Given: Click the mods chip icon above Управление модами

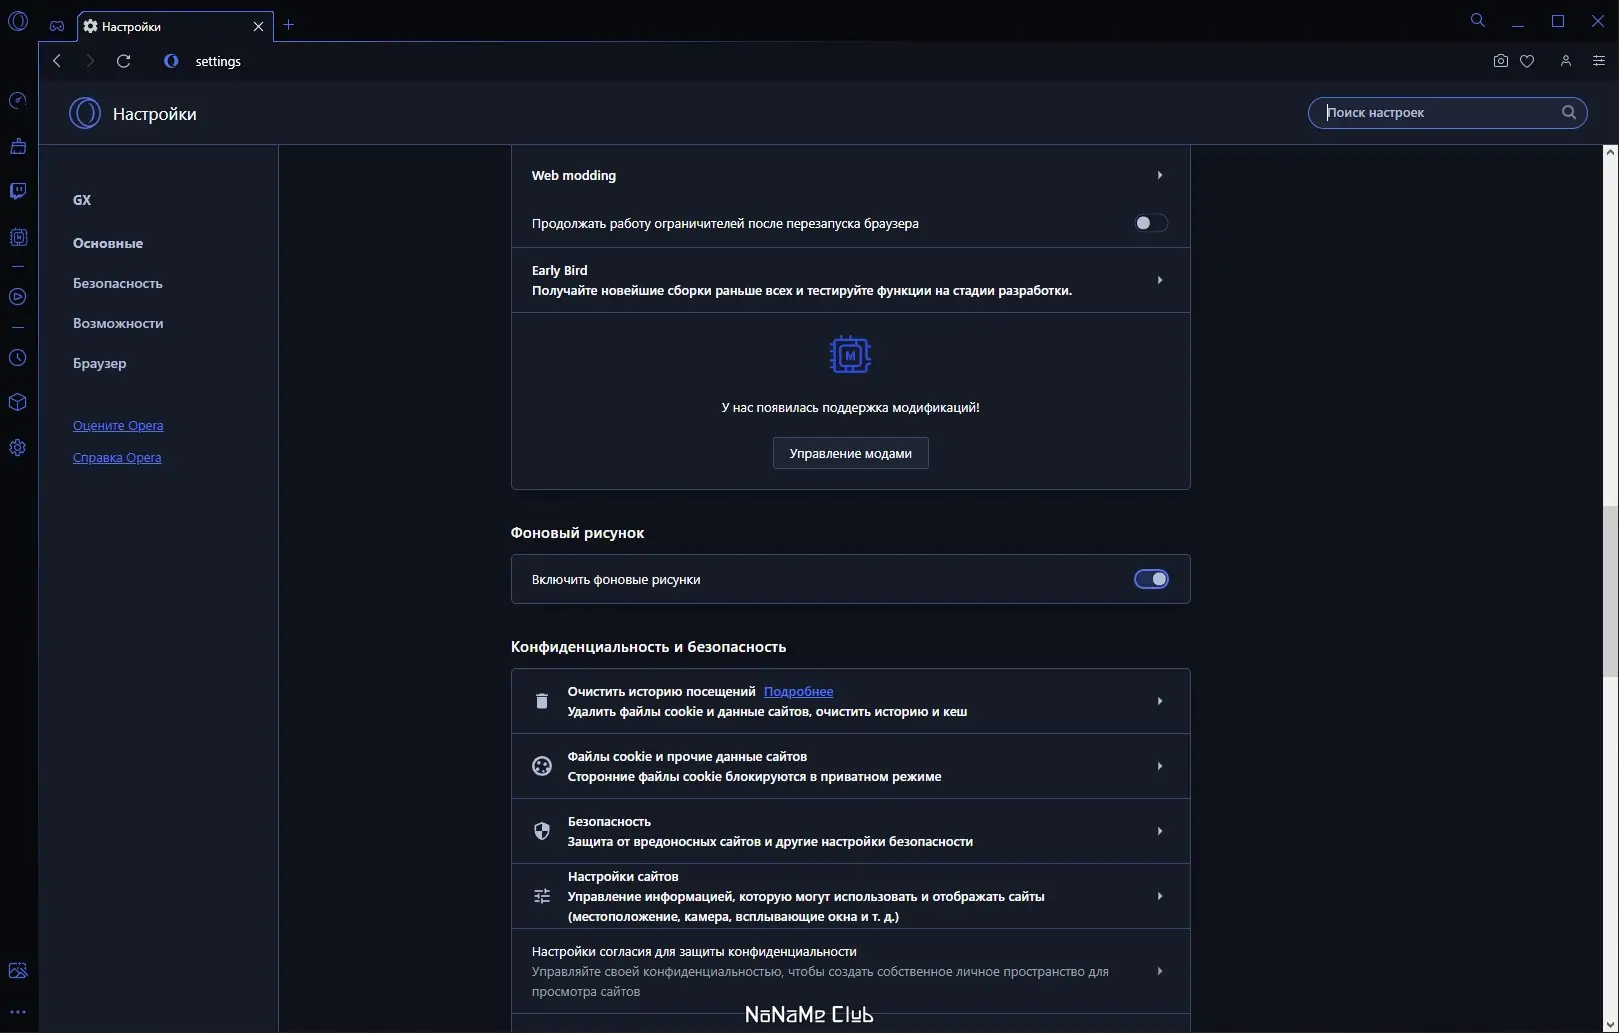Looking at the screenshot, I should pos(850,355).
